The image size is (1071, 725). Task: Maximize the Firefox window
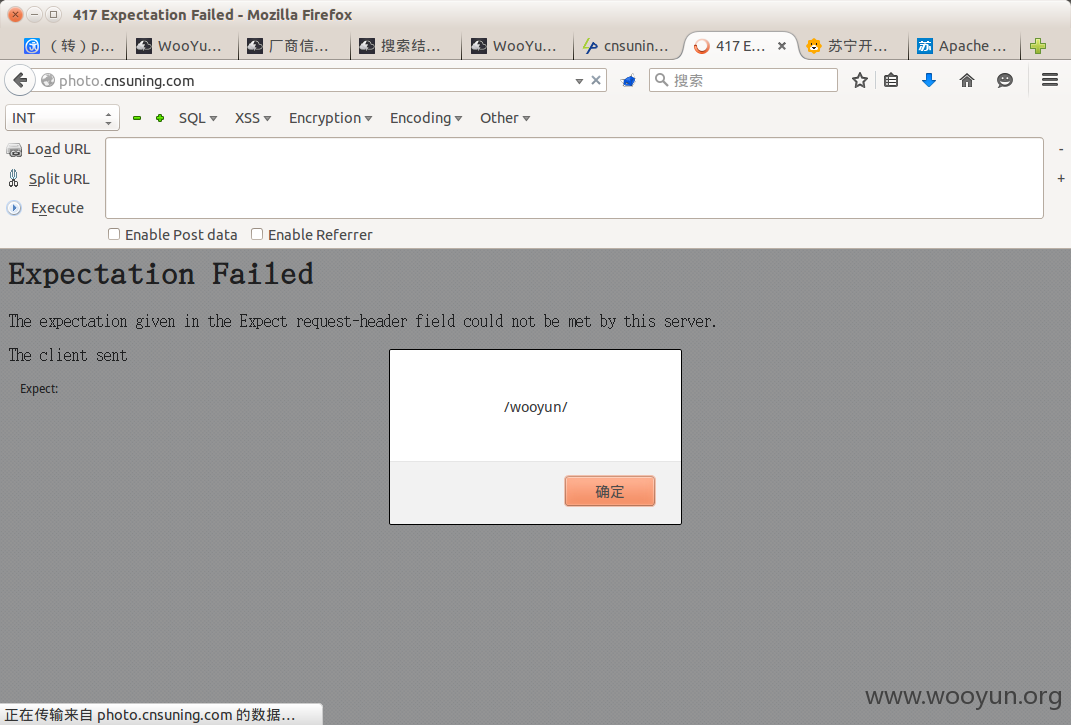point(53,14)
